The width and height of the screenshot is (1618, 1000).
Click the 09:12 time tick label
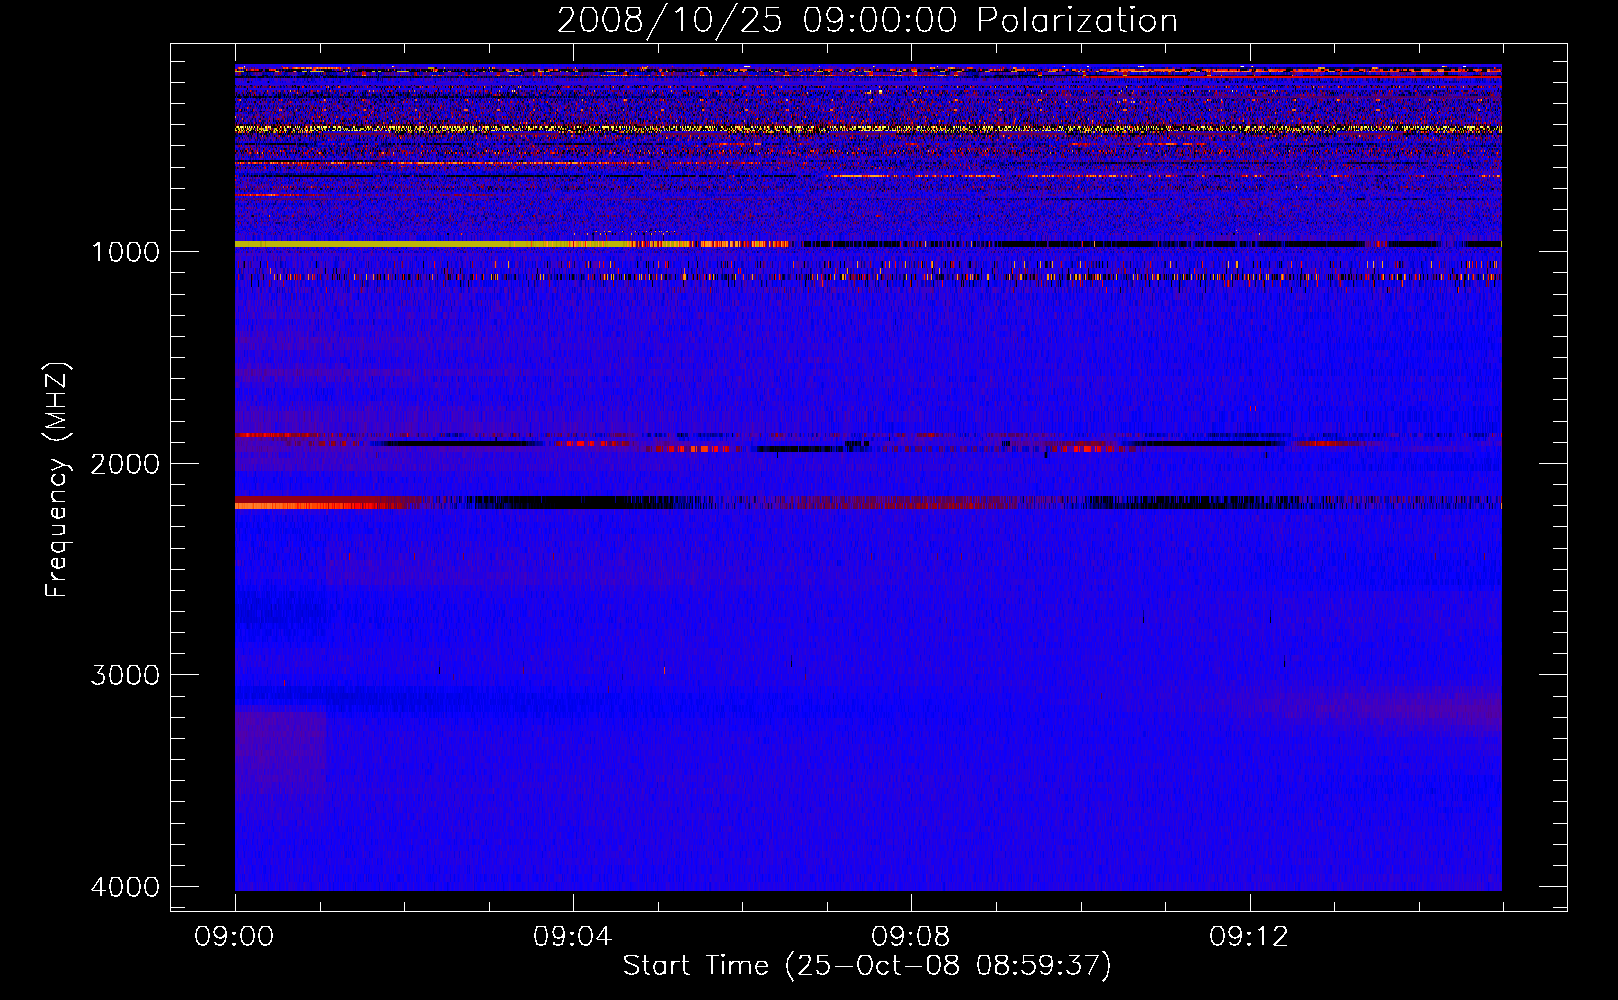coord(1249,937)
